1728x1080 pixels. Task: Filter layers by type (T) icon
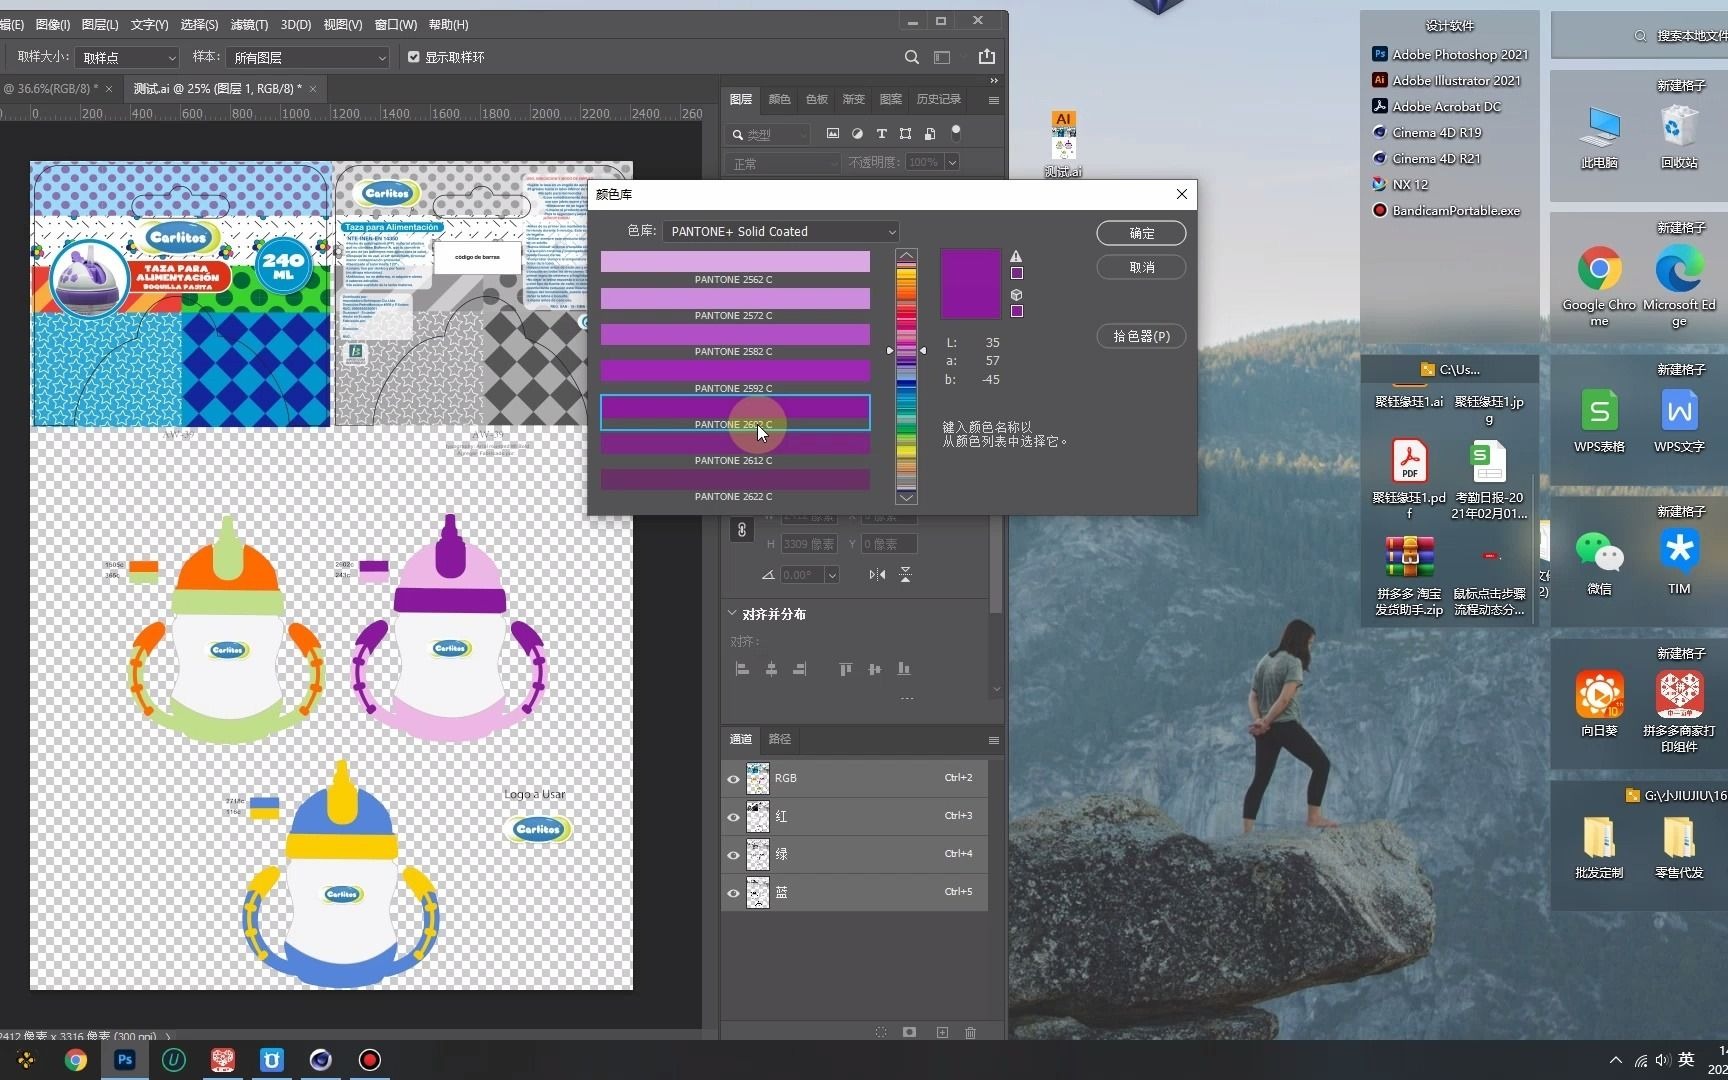click(x=881, y=133)
